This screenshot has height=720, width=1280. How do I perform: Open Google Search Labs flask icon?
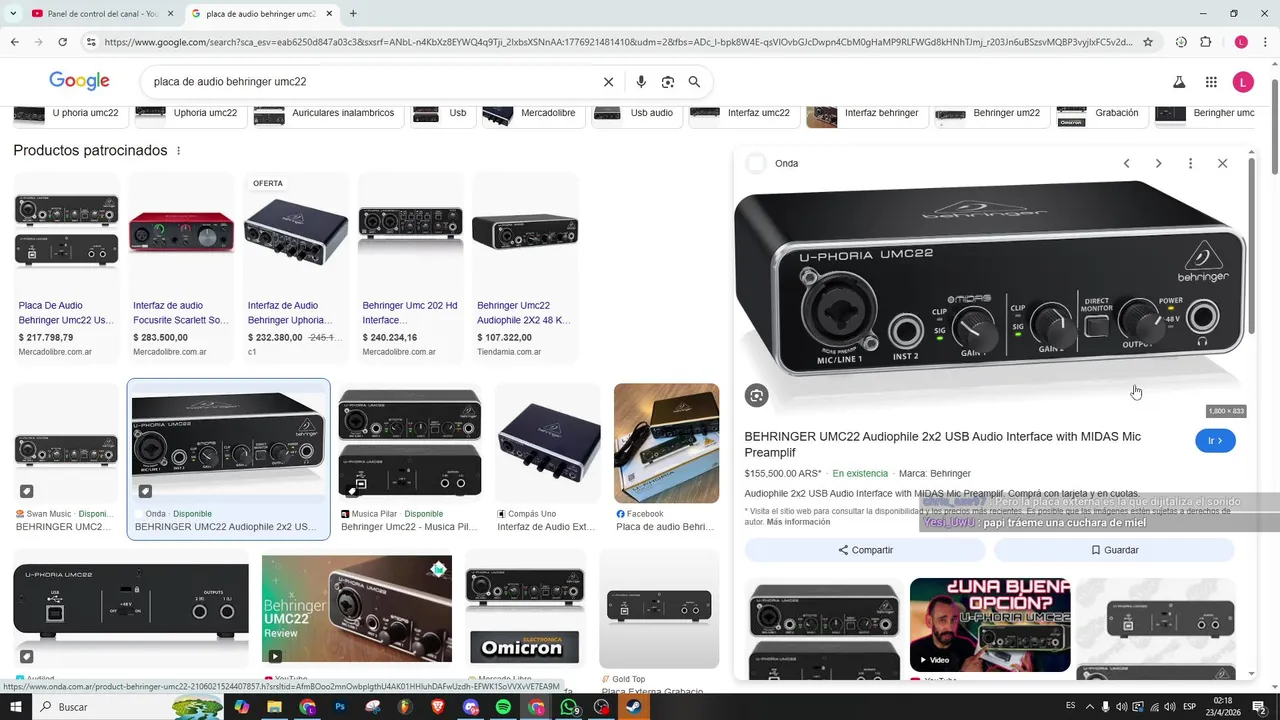1179,82
